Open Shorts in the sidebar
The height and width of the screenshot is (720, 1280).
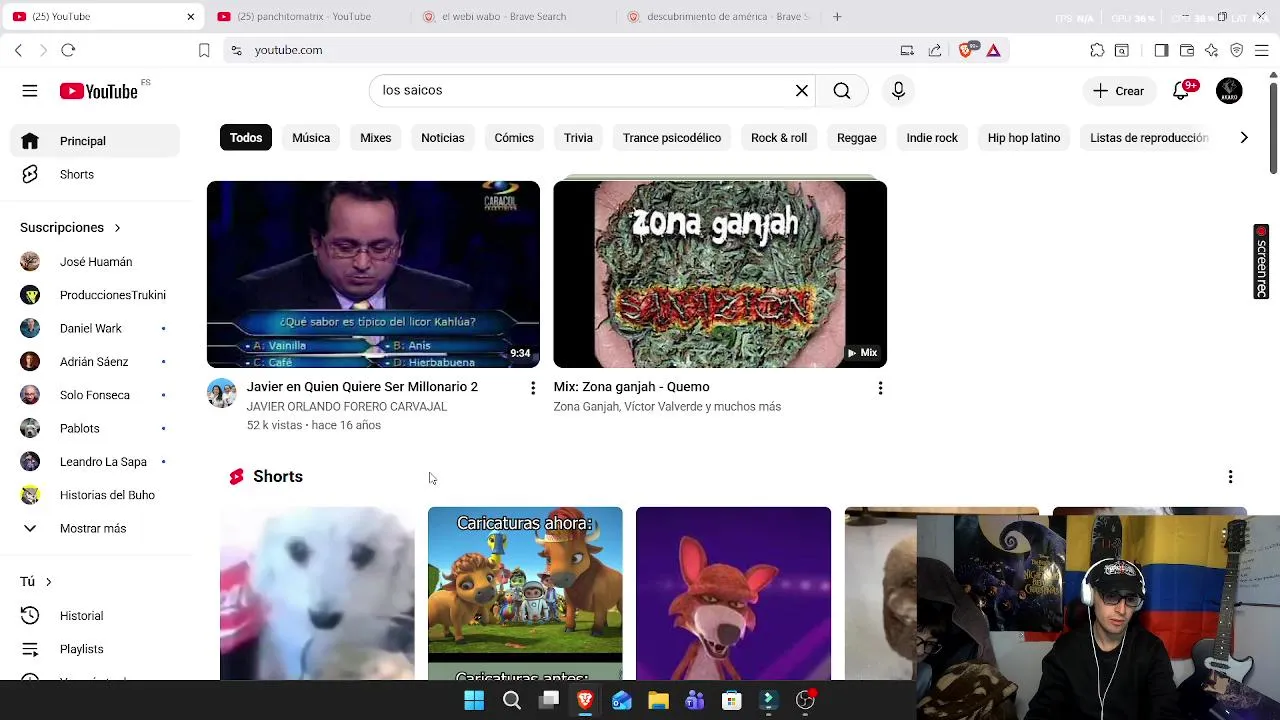click(95, 174)
